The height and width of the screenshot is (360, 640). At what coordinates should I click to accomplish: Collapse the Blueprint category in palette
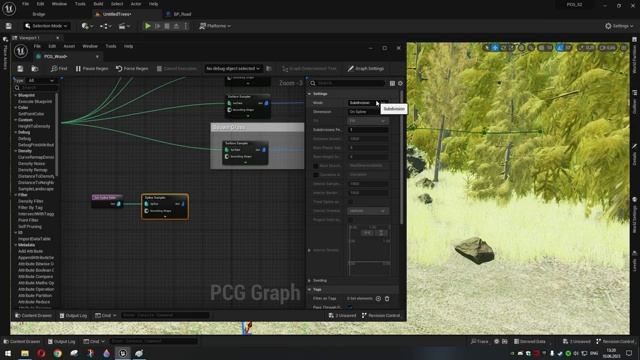[16, 96]
